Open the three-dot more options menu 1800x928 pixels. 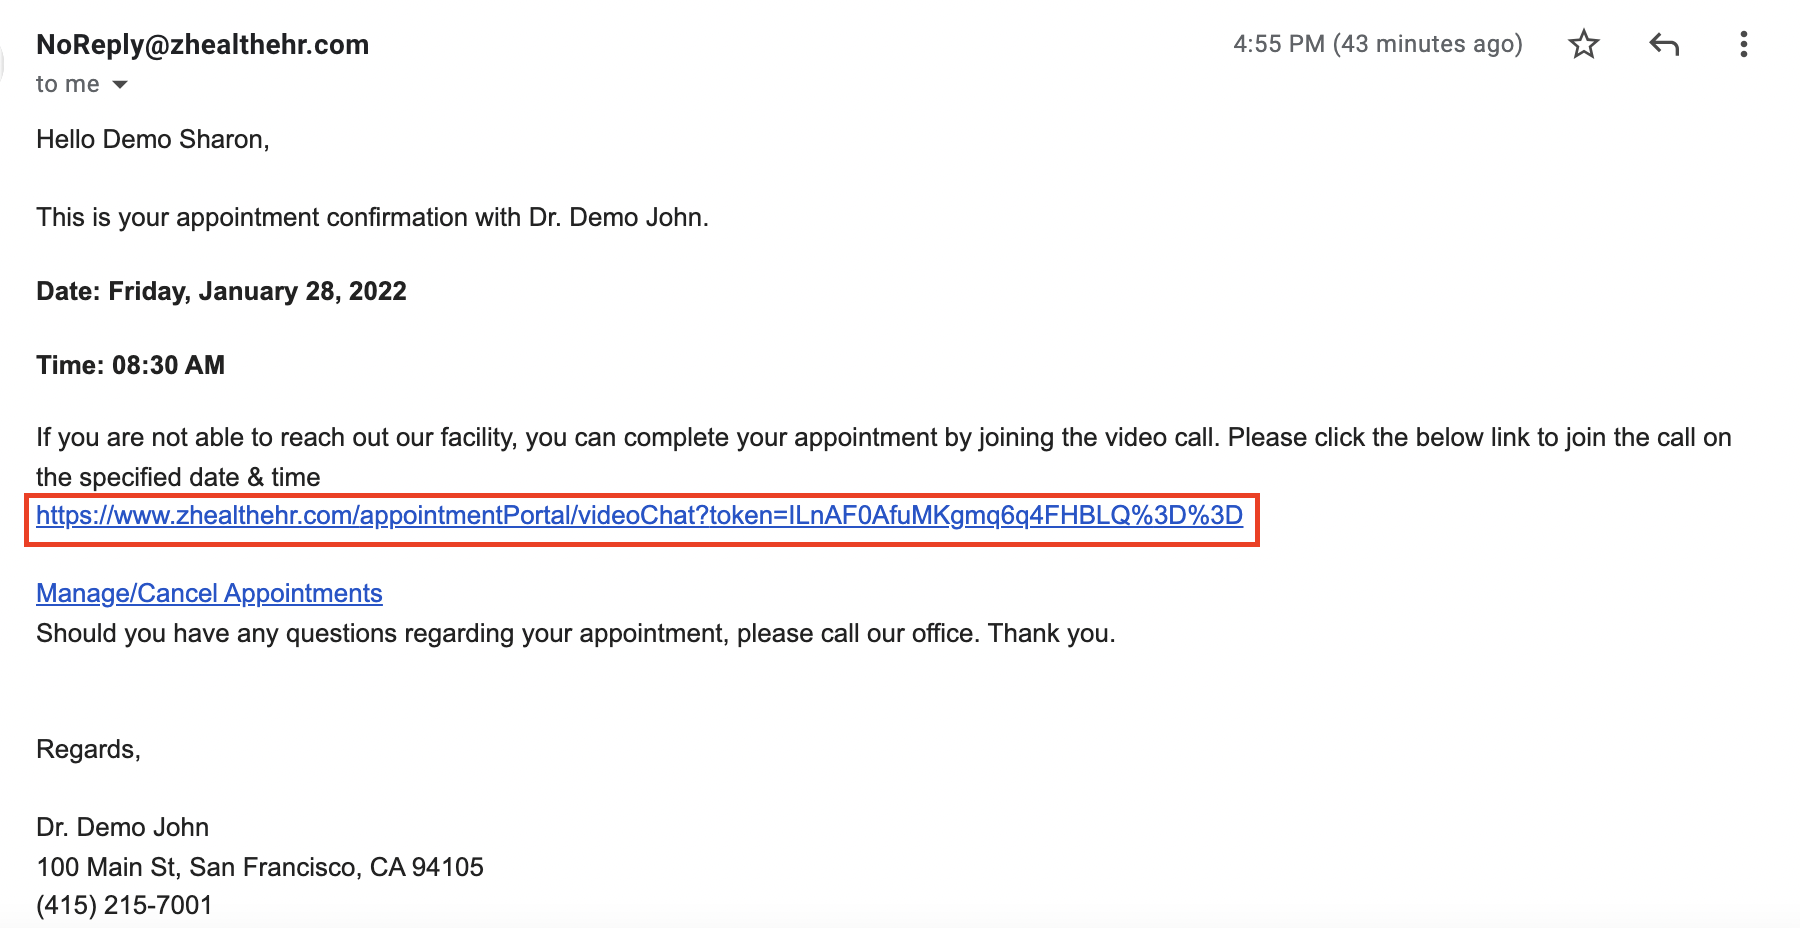point(1744,44)
